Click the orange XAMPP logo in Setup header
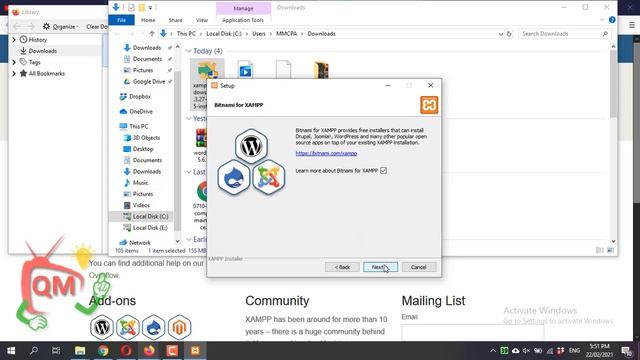The image size is (640, 360). pos(429,105)
